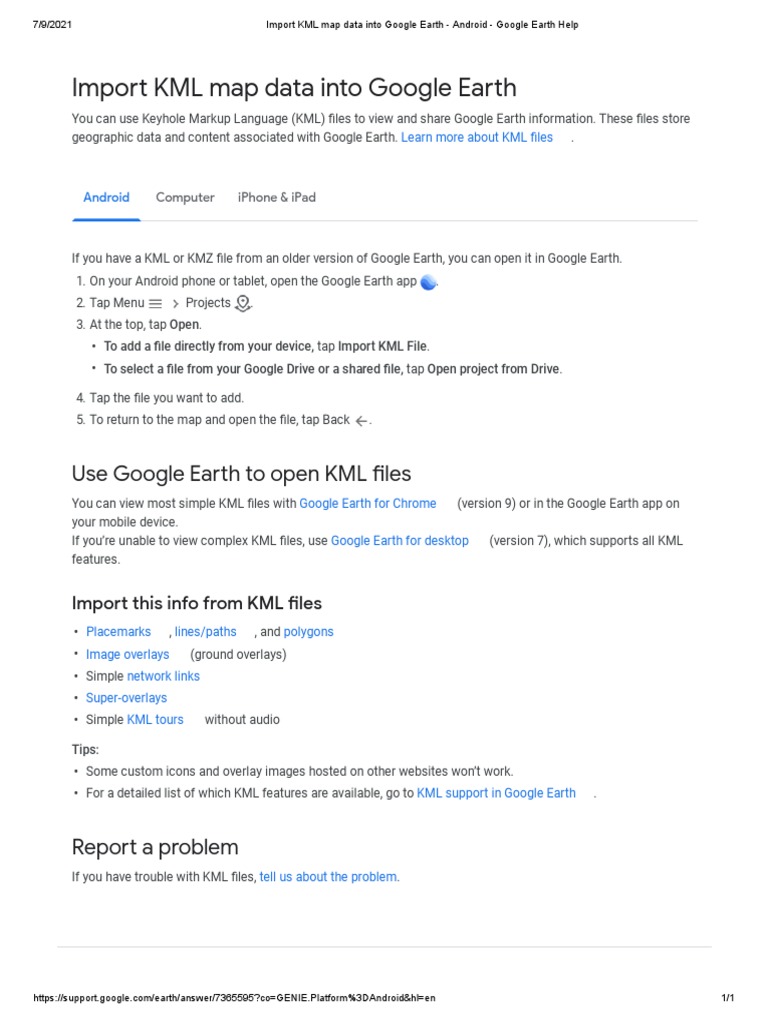Screen dimensions: 768x1024
Task: Select the Android tab
Action: pyautogui.click(x=106, y=197)
